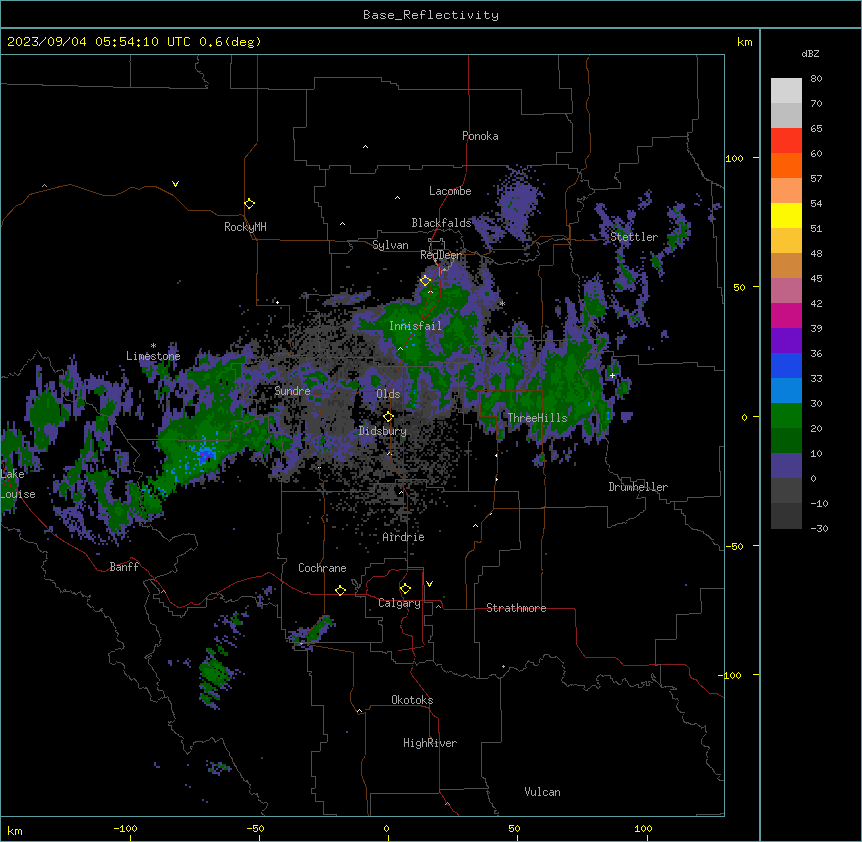The width and height of the screenshot is (862, 842).
Task: Click the white caret marker west of Lacombe
Action: pyautogui.click(x=397, y=197)
